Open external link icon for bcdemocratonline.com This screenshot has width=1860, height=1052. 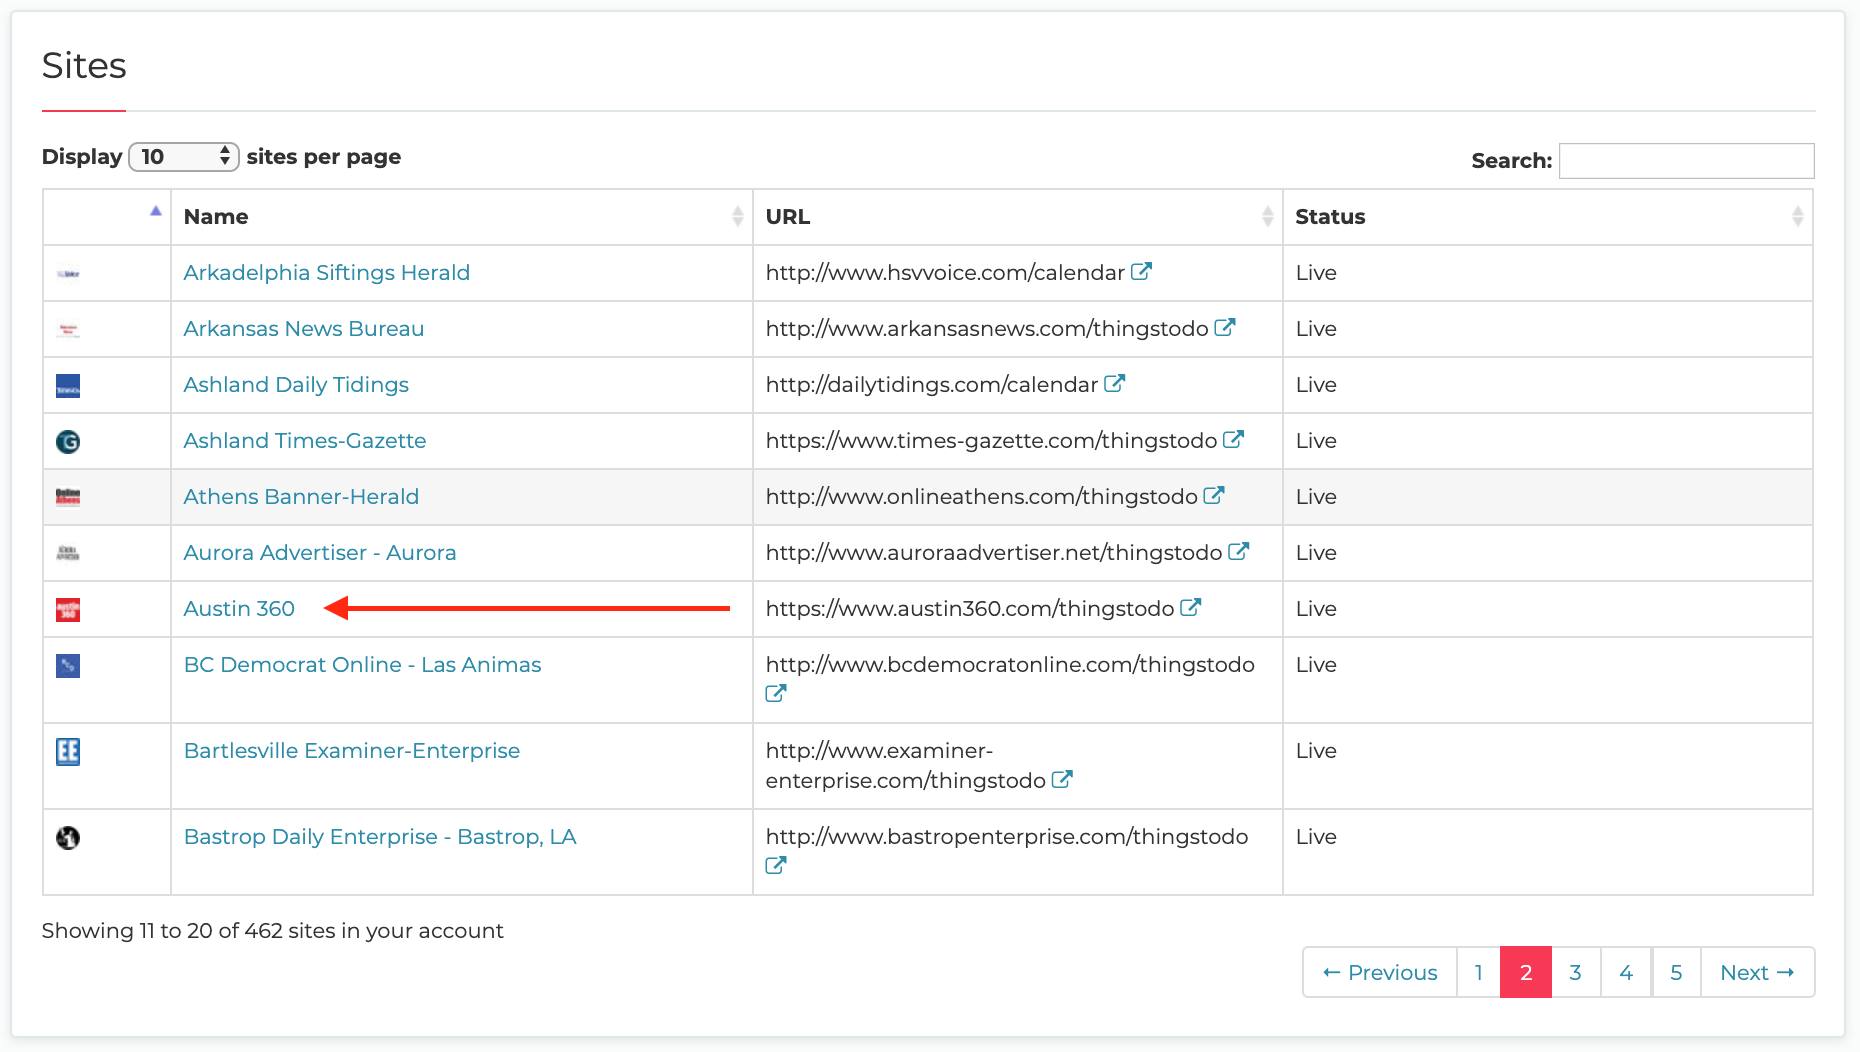click(776, 693)
